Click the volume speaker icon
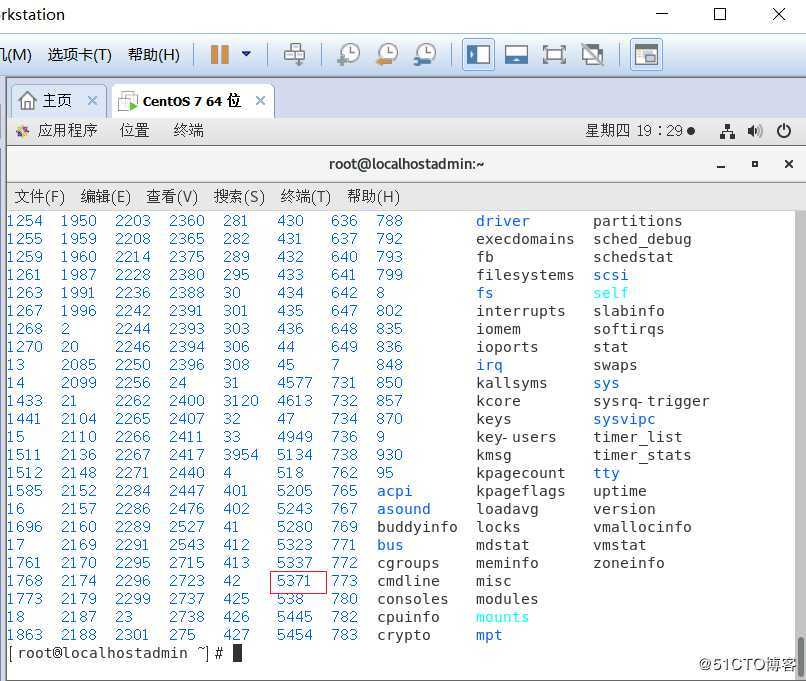Image resolution: width=806 pixels, height=681 pixels. (x=755, y=131)
